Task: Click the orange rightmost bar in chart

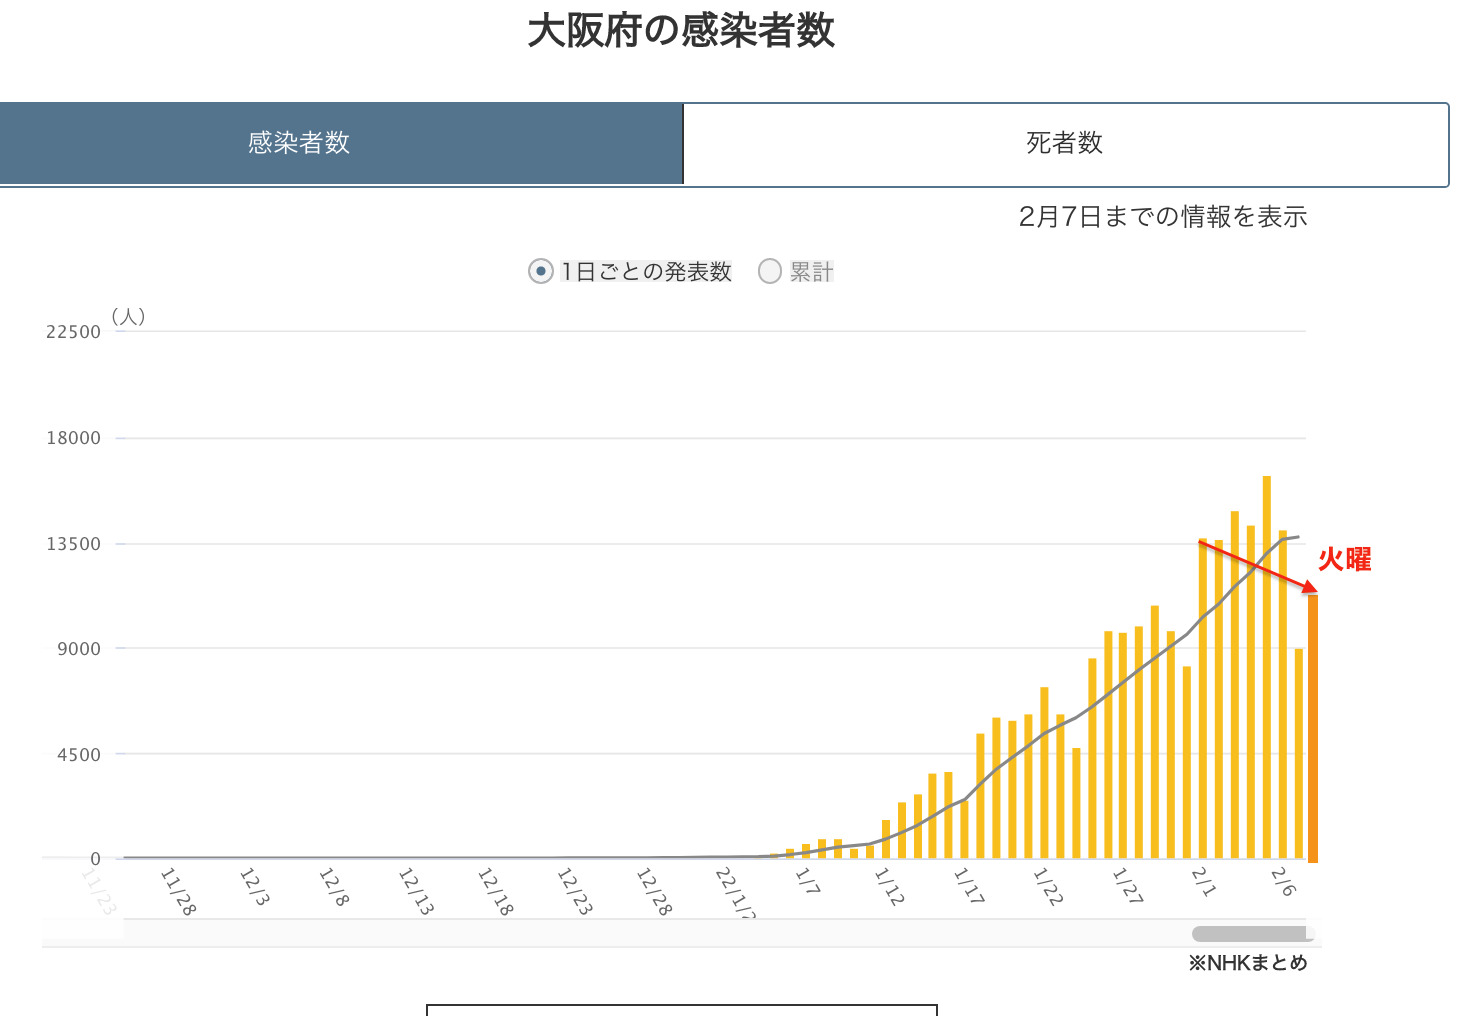Action: pos(1313,728)
